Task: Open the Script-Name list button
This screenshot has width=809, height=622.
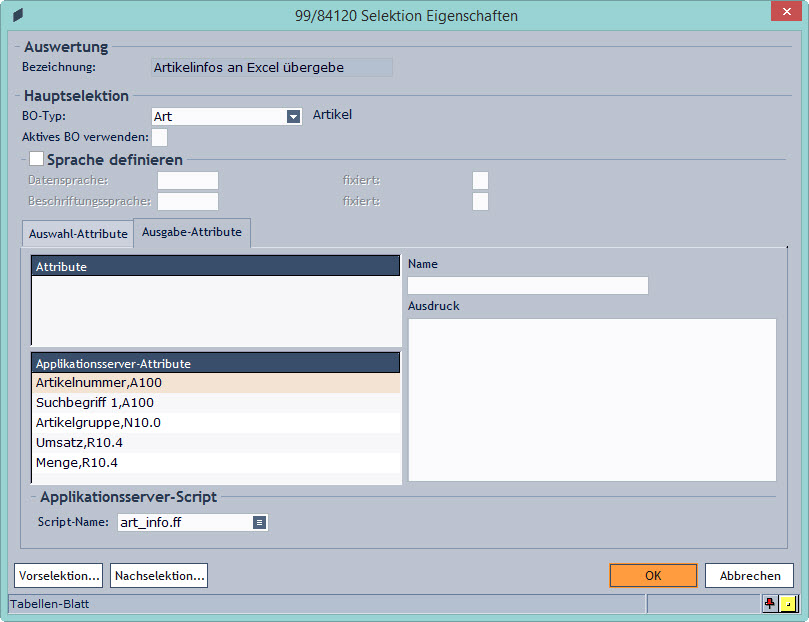Action: tap(260, 522)
